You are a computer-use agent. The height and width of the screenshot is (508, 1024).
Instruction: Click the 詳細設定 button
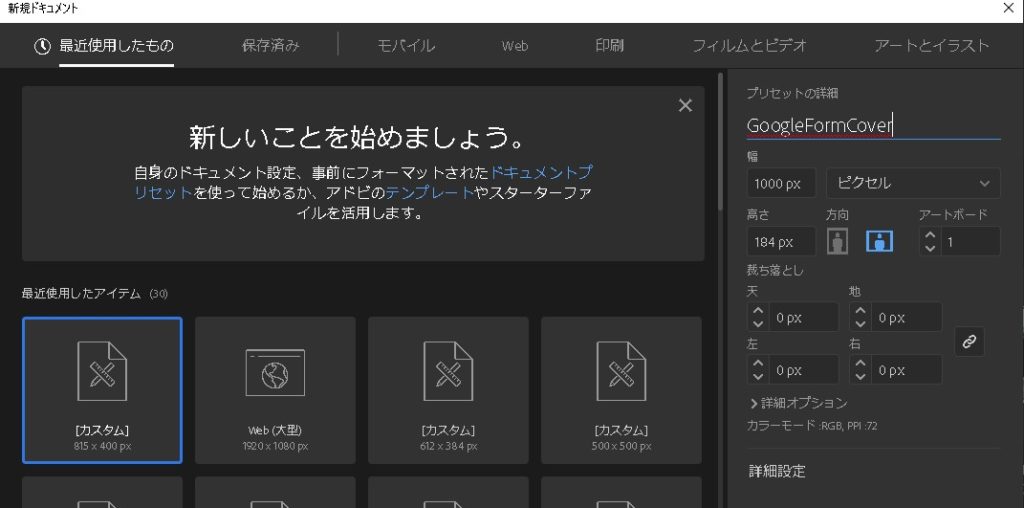pos(777,471)
